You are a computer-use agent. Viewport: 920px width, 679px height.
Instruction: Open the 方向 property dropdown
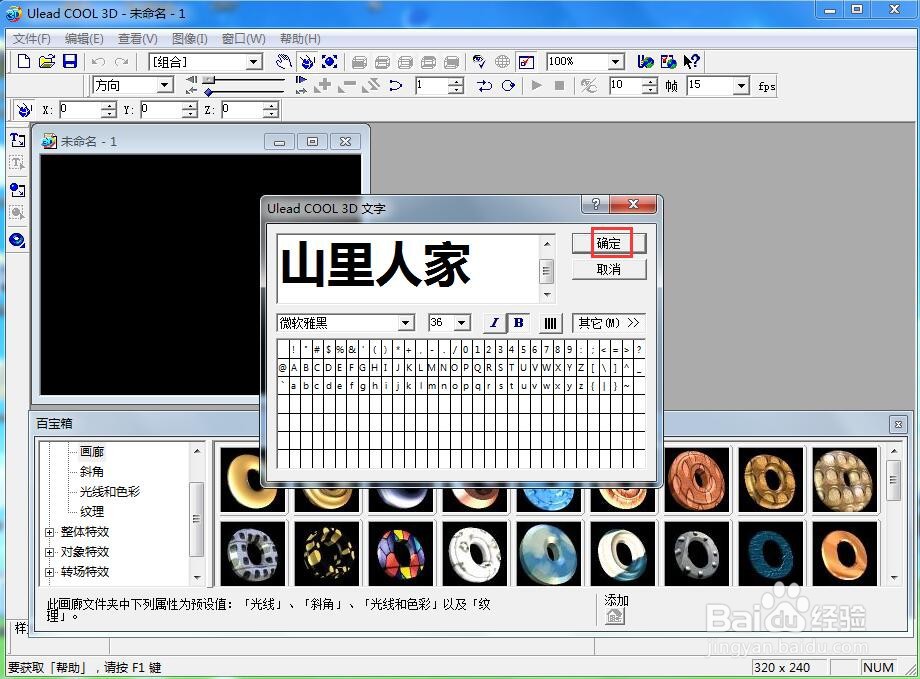(165, 86)
